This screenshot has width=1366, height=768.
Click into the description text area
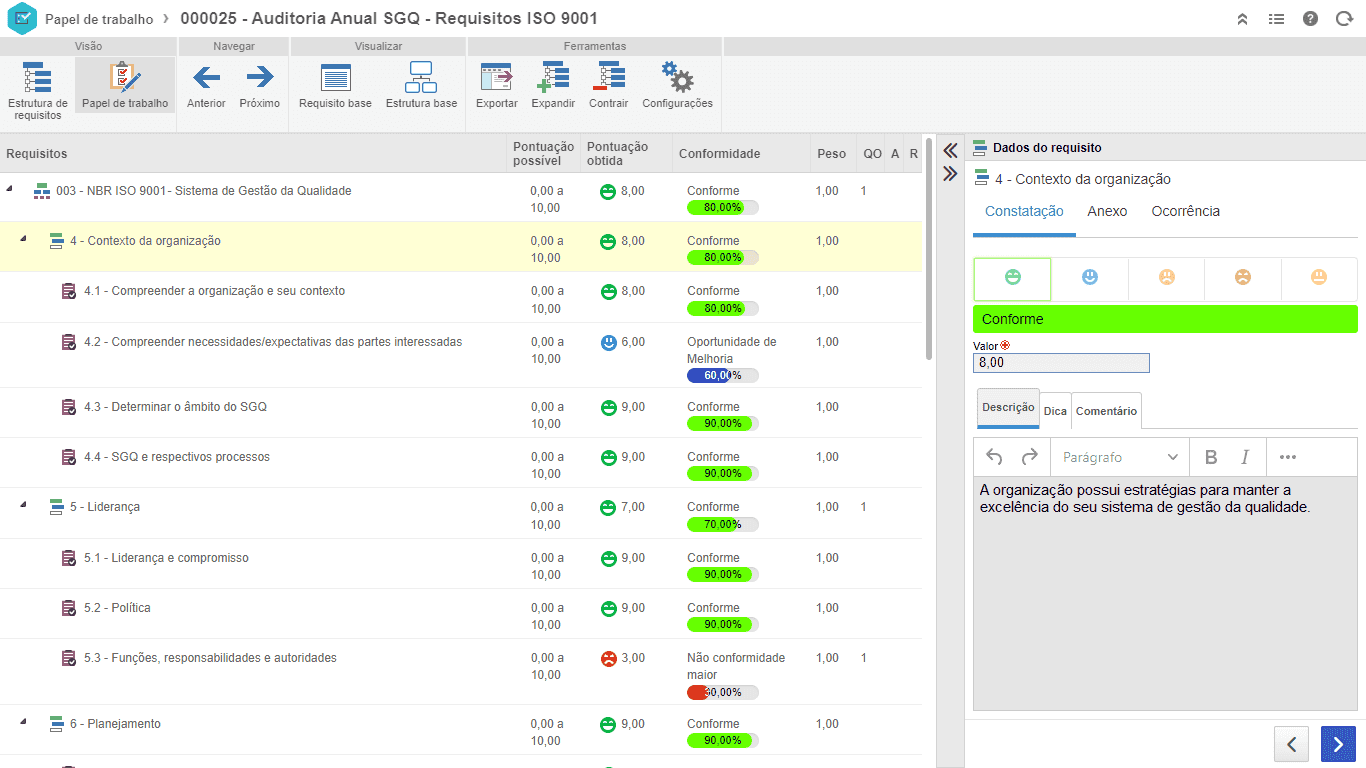[1165, 594]
